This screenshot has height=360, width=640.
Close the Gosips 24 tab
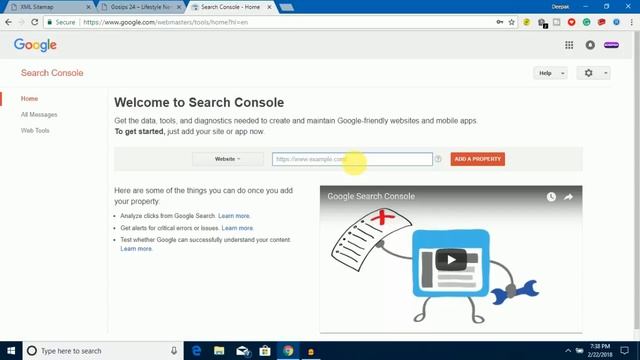click(179, 7)
